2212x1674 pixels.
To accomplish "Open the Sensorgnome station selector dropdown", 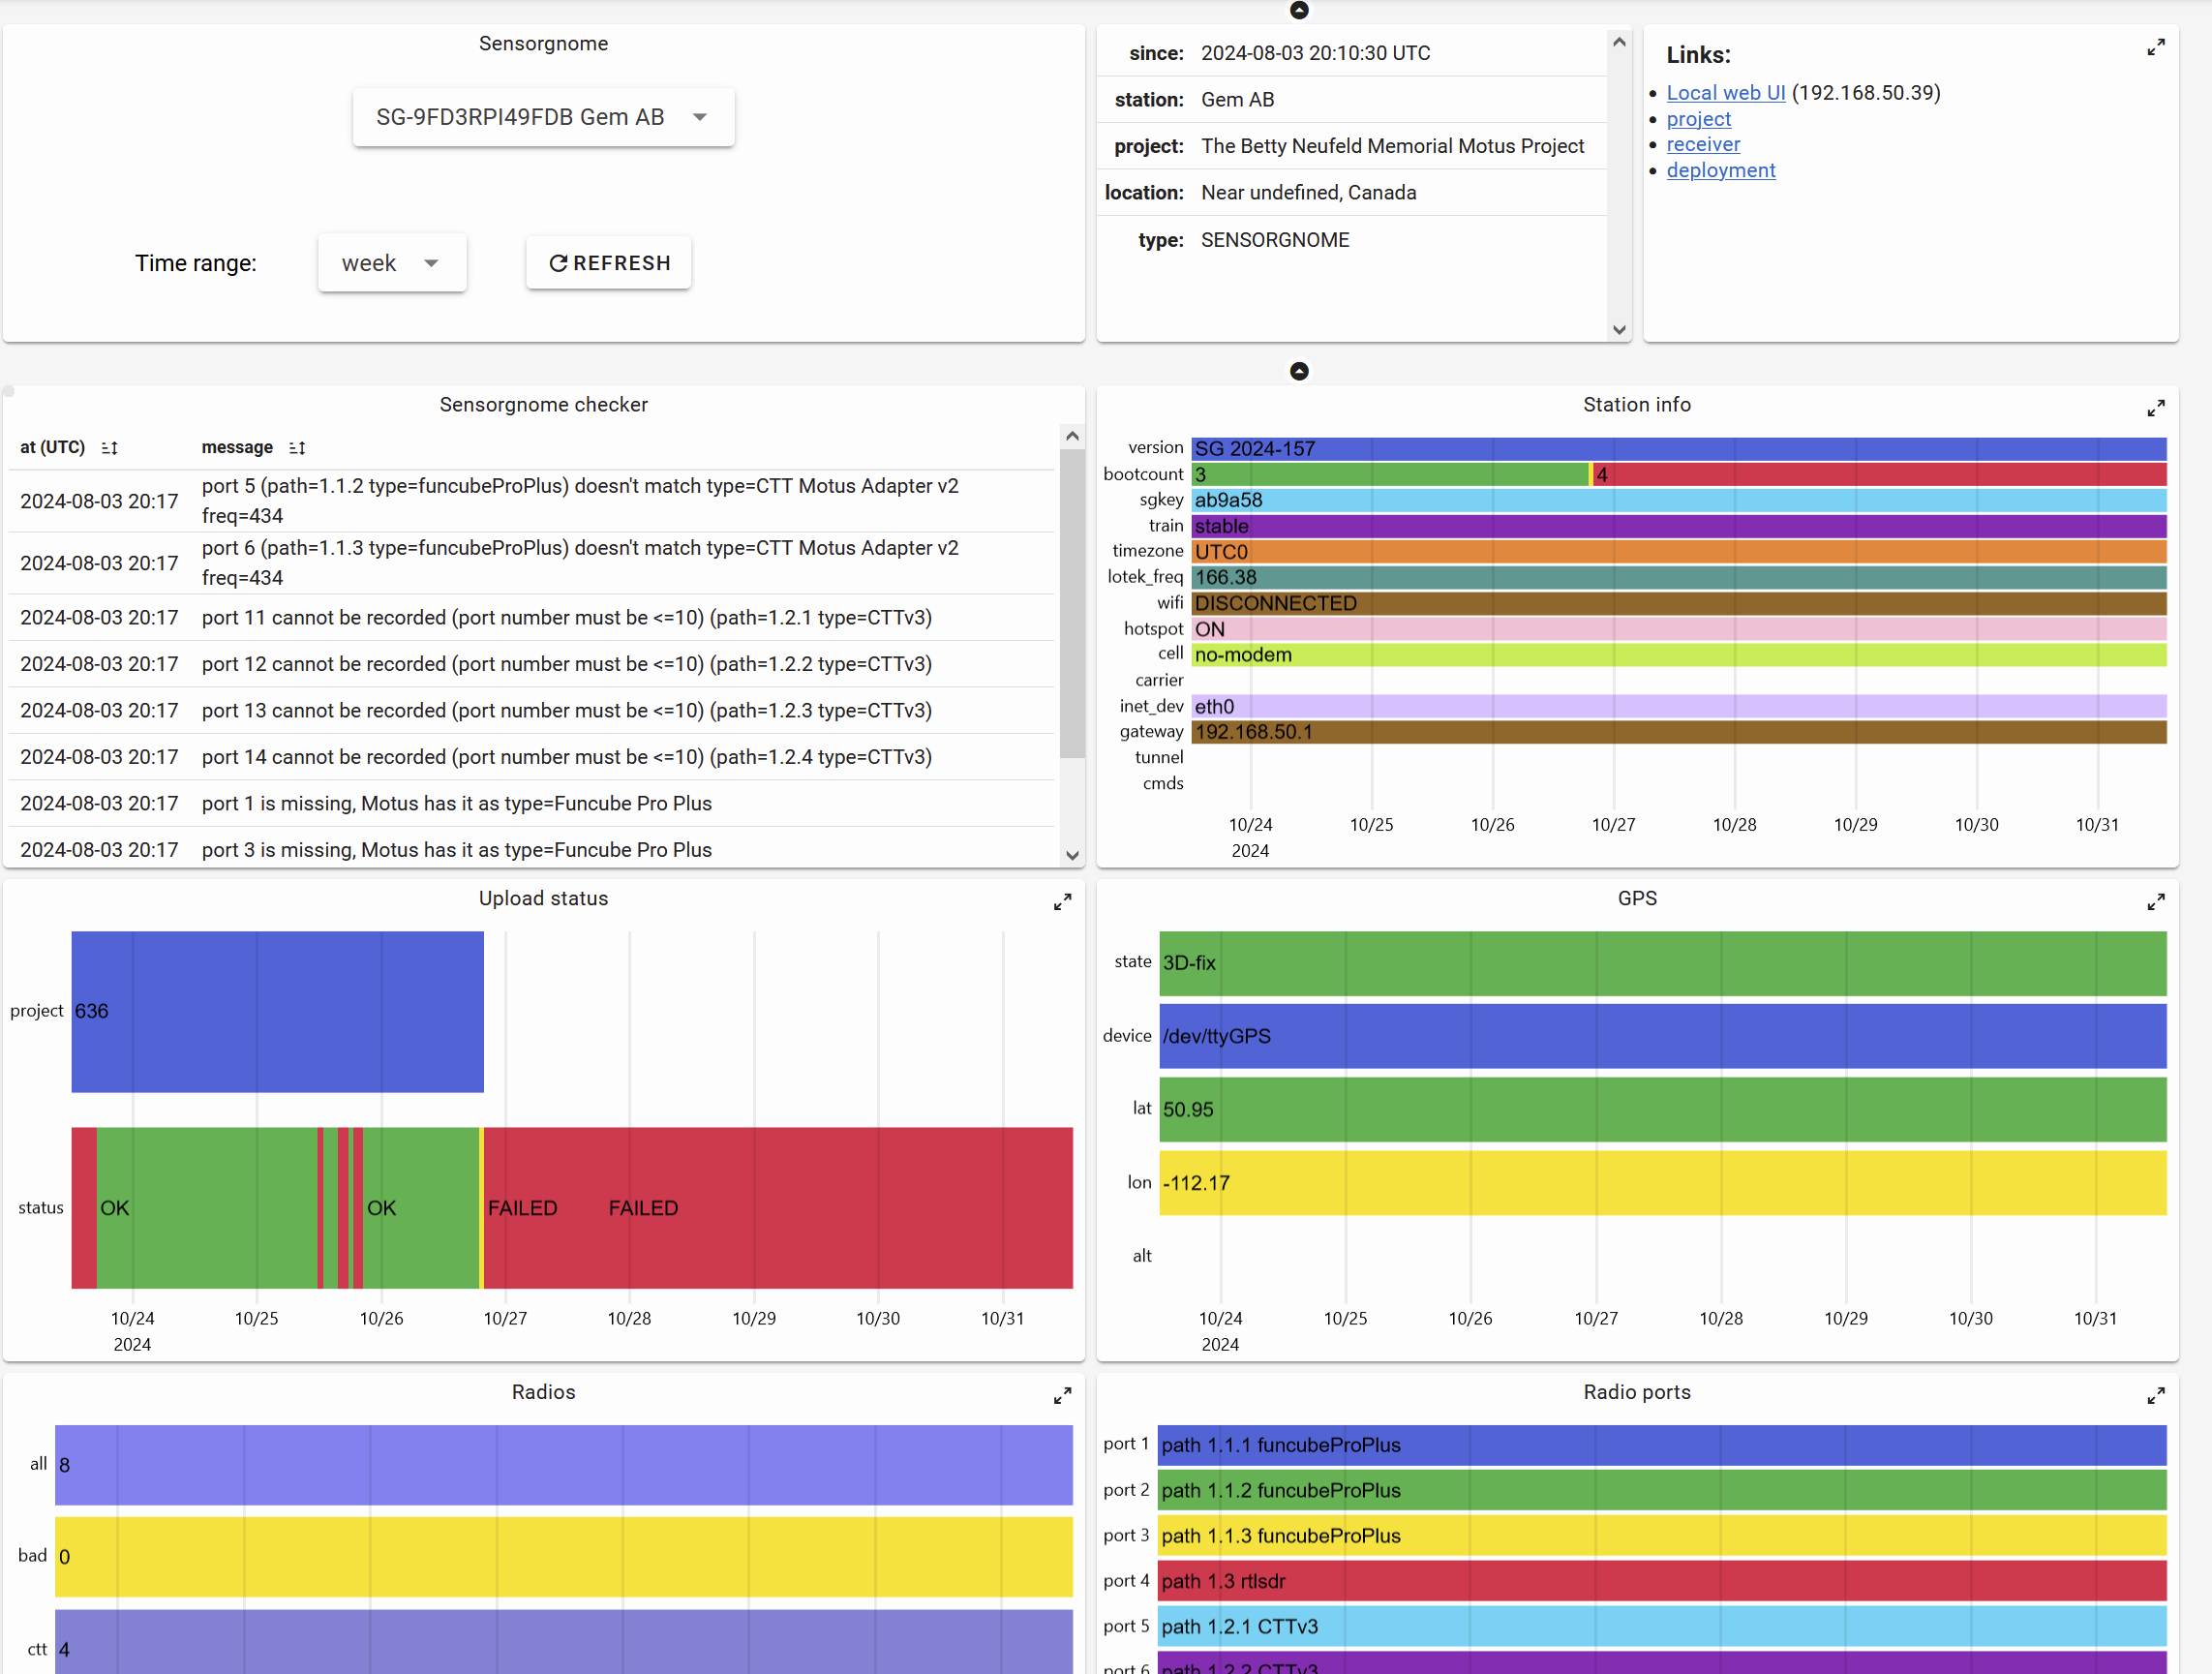I will [x=543, y=117].
